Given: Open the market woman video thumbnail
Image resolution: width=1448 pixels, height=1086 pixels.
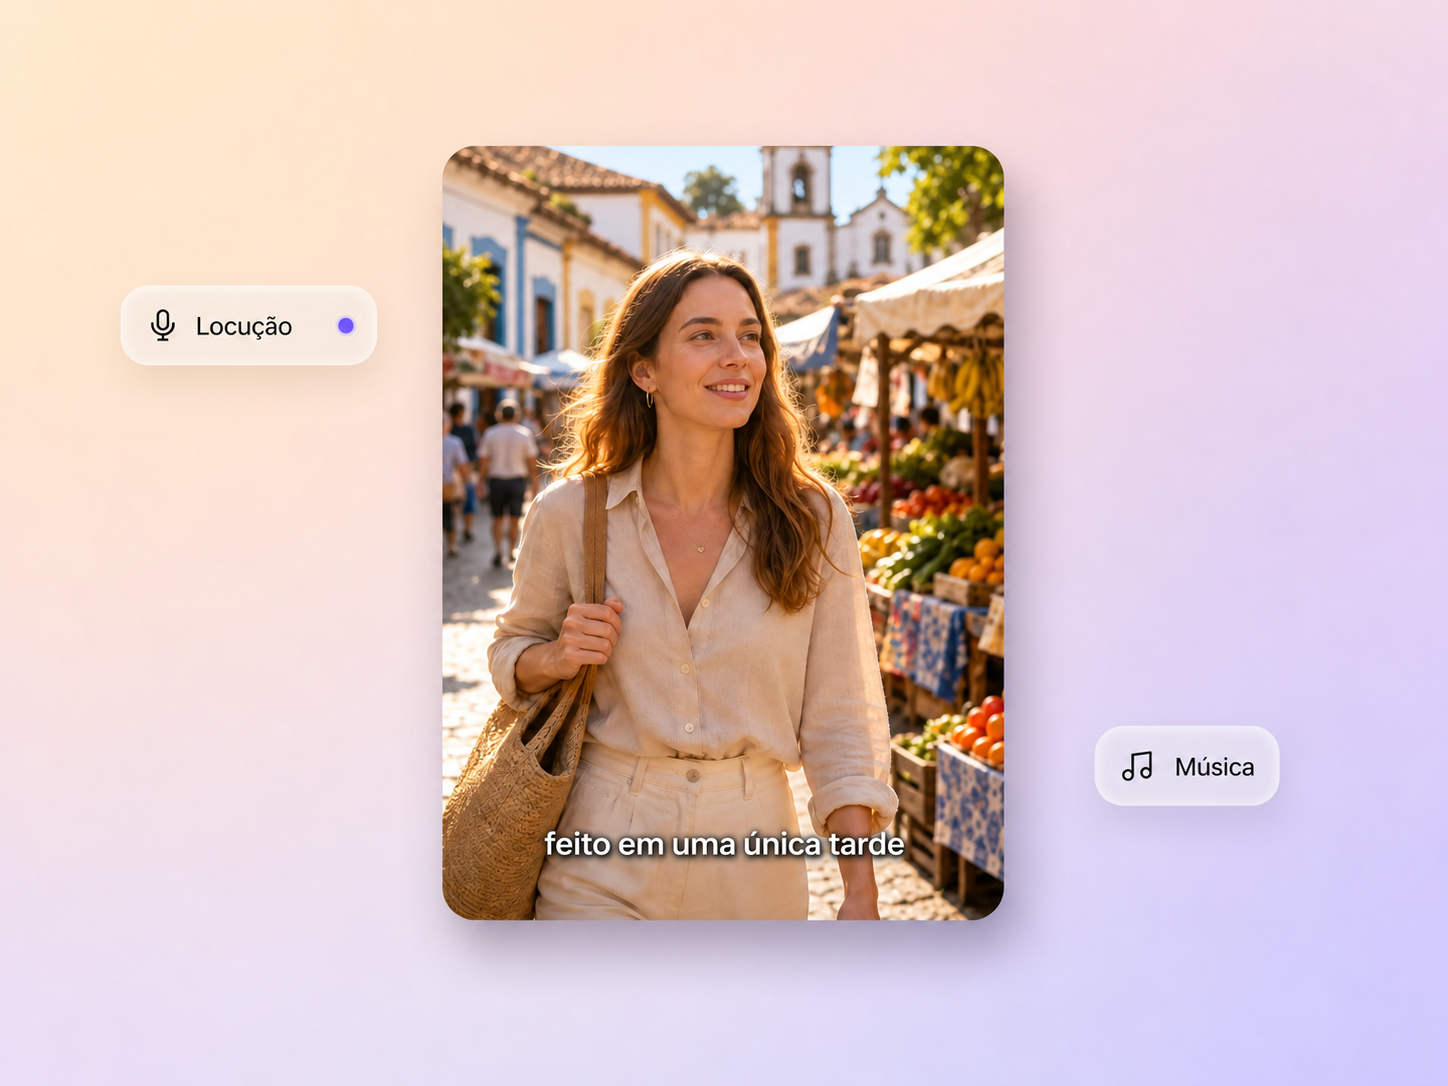Looking at the screenshot, I should [723, 533].
